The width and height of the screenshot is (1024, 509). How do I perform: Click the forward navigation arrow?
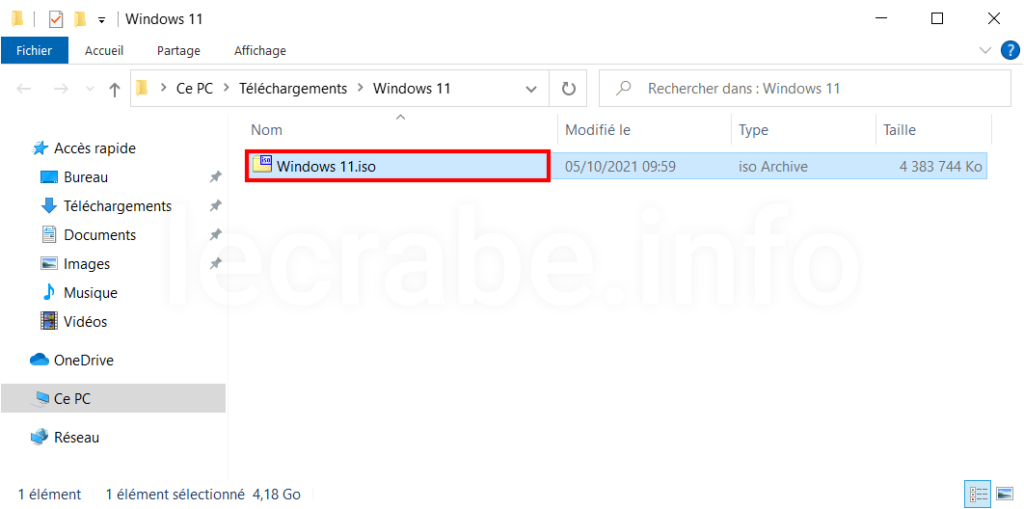tap(60, 88)
